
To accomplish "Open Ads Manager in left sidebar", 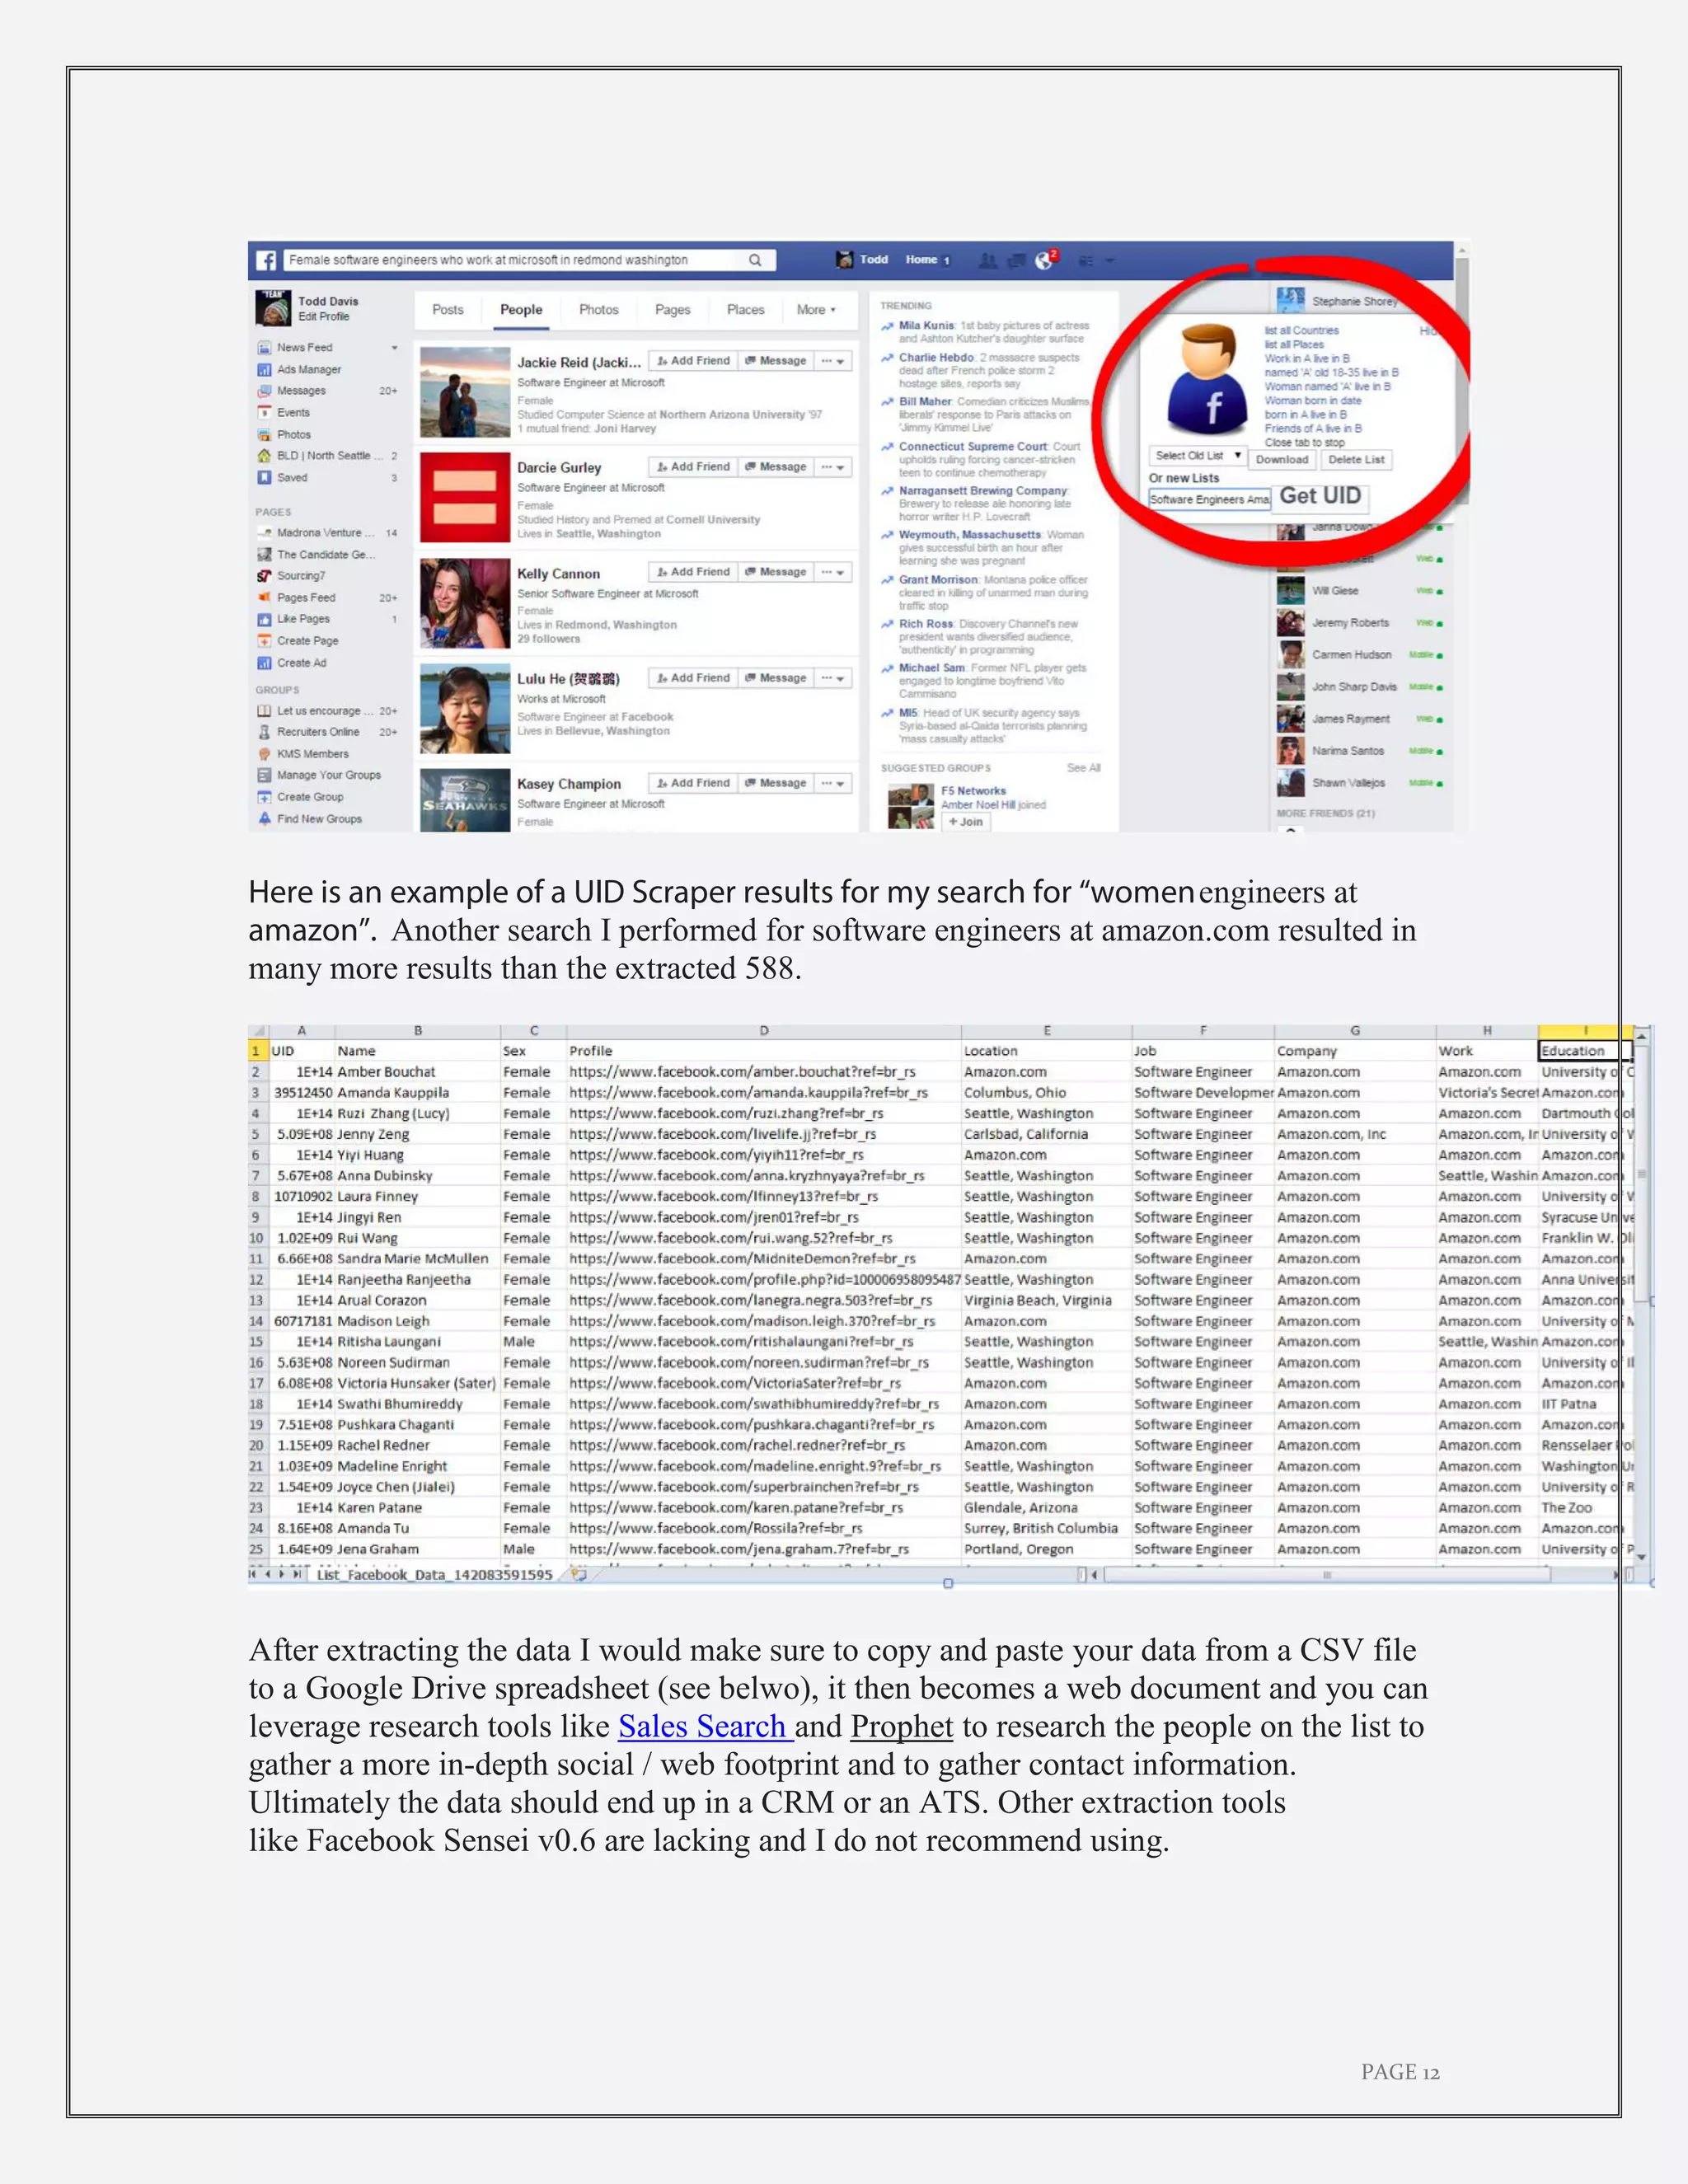I will [x=309, y=369].
